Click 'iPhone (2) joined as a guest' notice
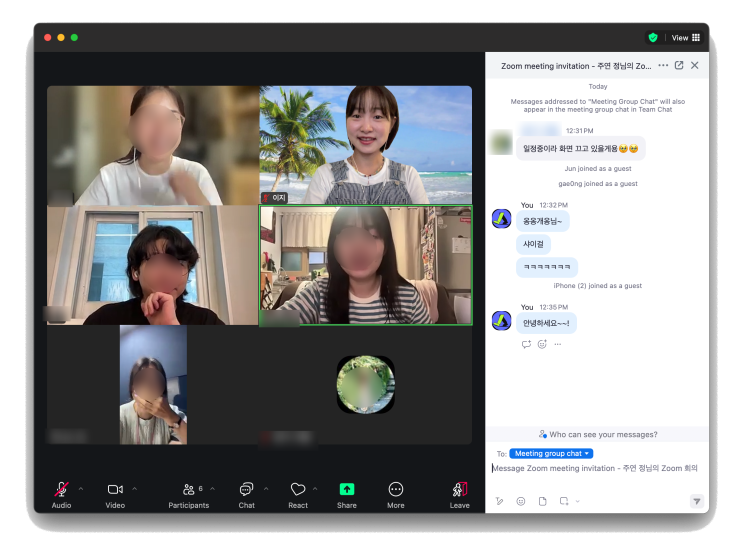This screenshot has height=558, width=743. tap(598, 286)
